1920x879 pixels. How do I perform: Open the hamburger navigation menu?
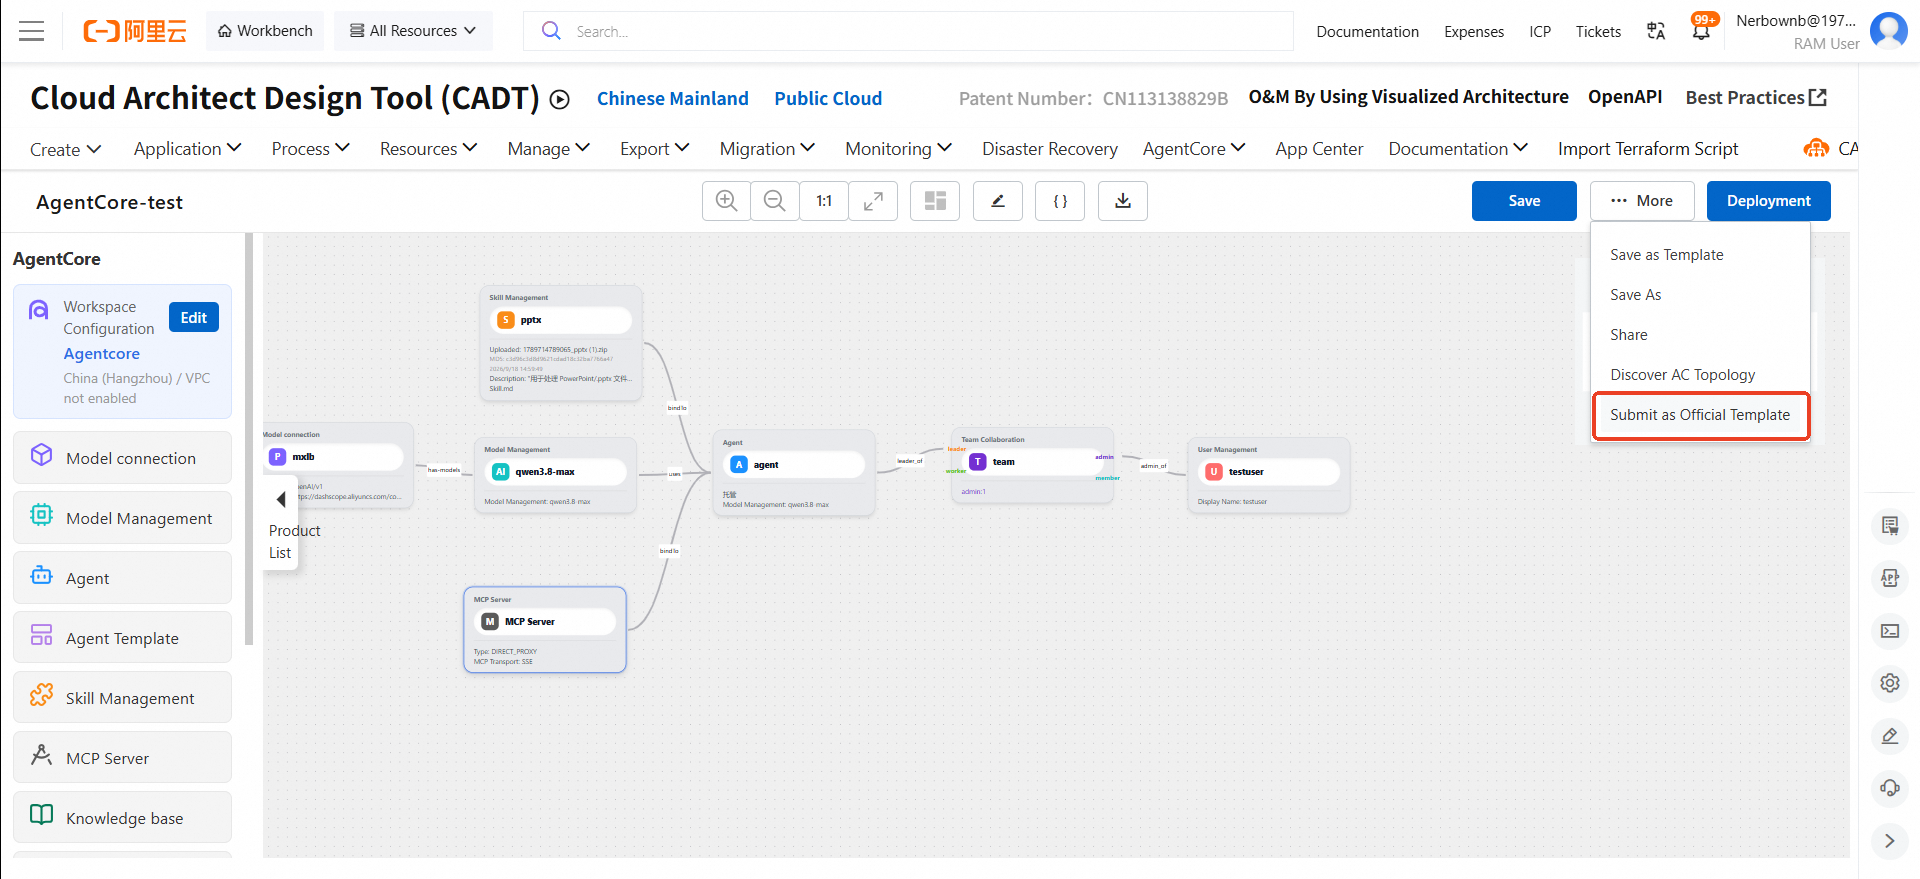tap(32, 31)
